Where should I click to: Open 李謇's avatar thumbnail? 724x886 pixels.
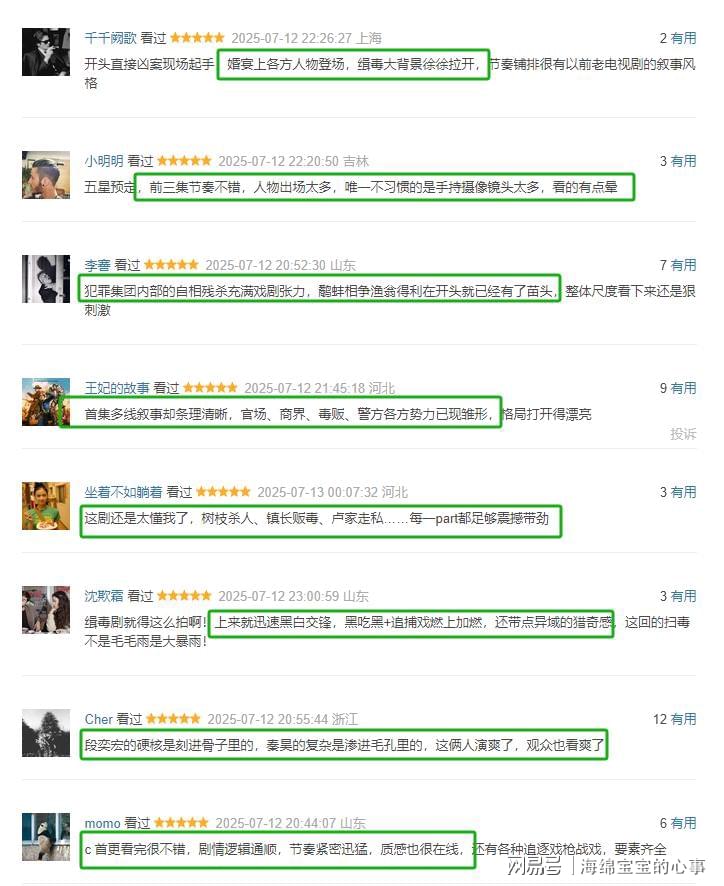(46, 279)
